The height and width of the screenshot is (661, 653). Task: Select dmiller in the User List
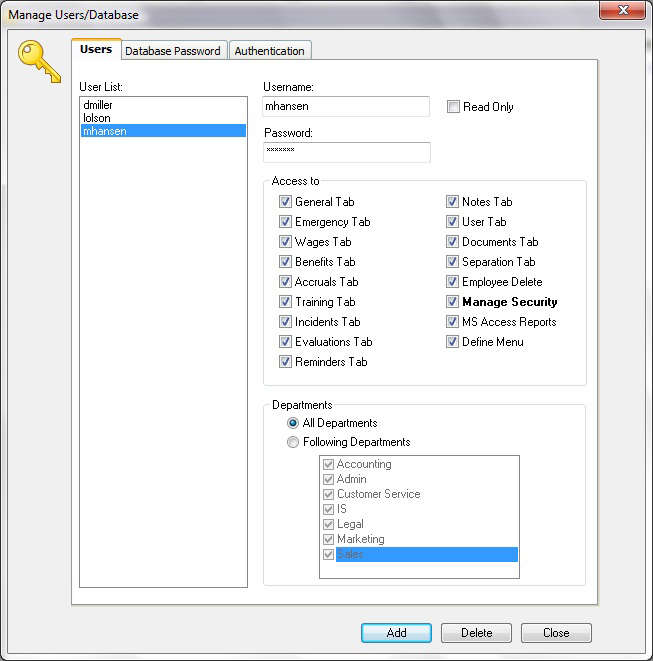(97, 104)
